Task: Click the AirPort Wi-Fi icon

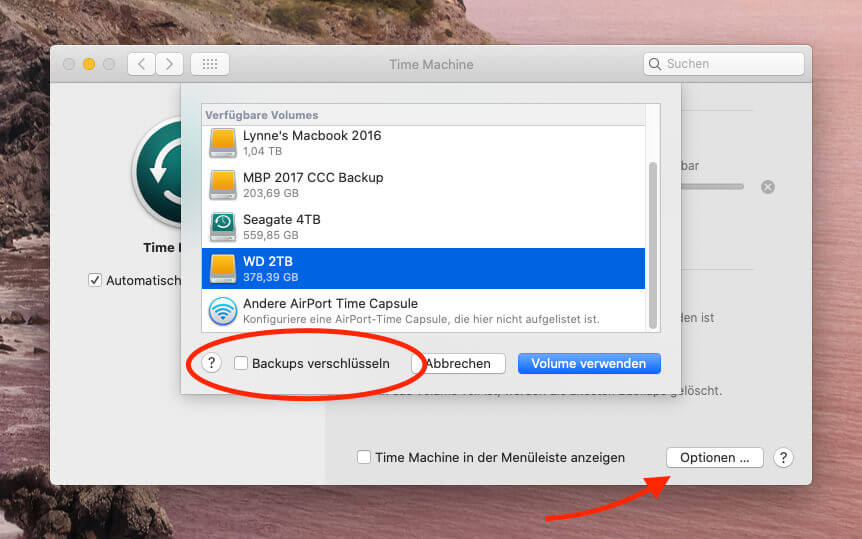Action: (223, 311)
